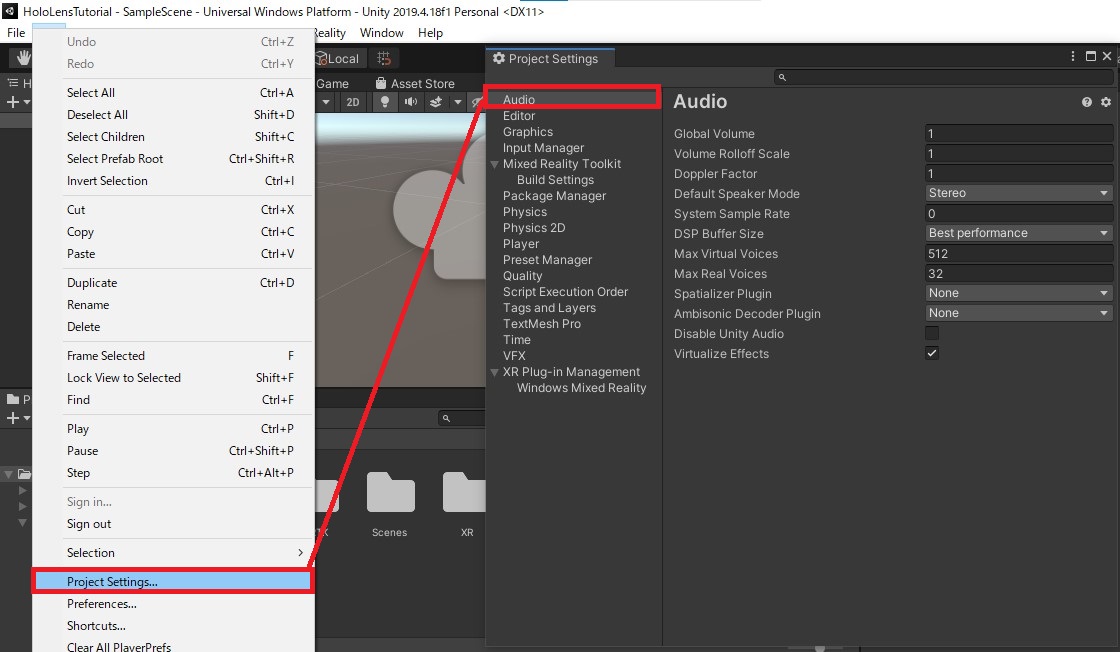Open the Ambisonic Decoder Plugin dropdown
This screenshot has width=1120, height=652.
[1019, 313]
